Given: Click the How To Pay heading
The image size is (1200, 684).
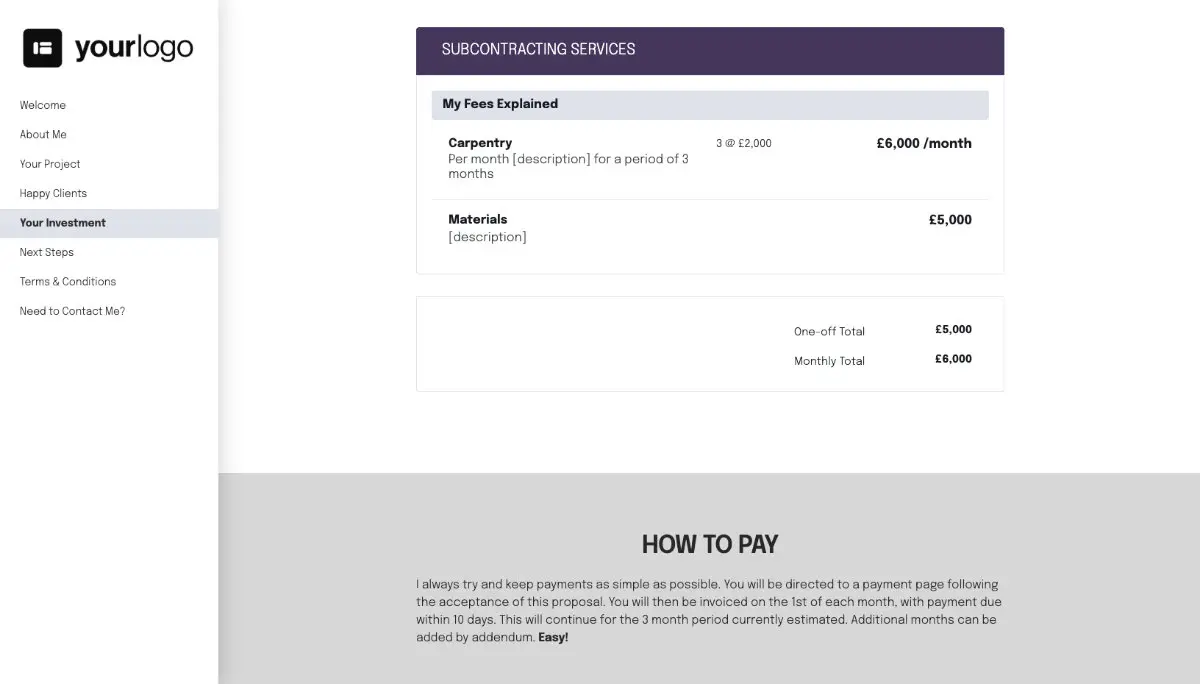Looking at the screenshot, I should (709, 545).
